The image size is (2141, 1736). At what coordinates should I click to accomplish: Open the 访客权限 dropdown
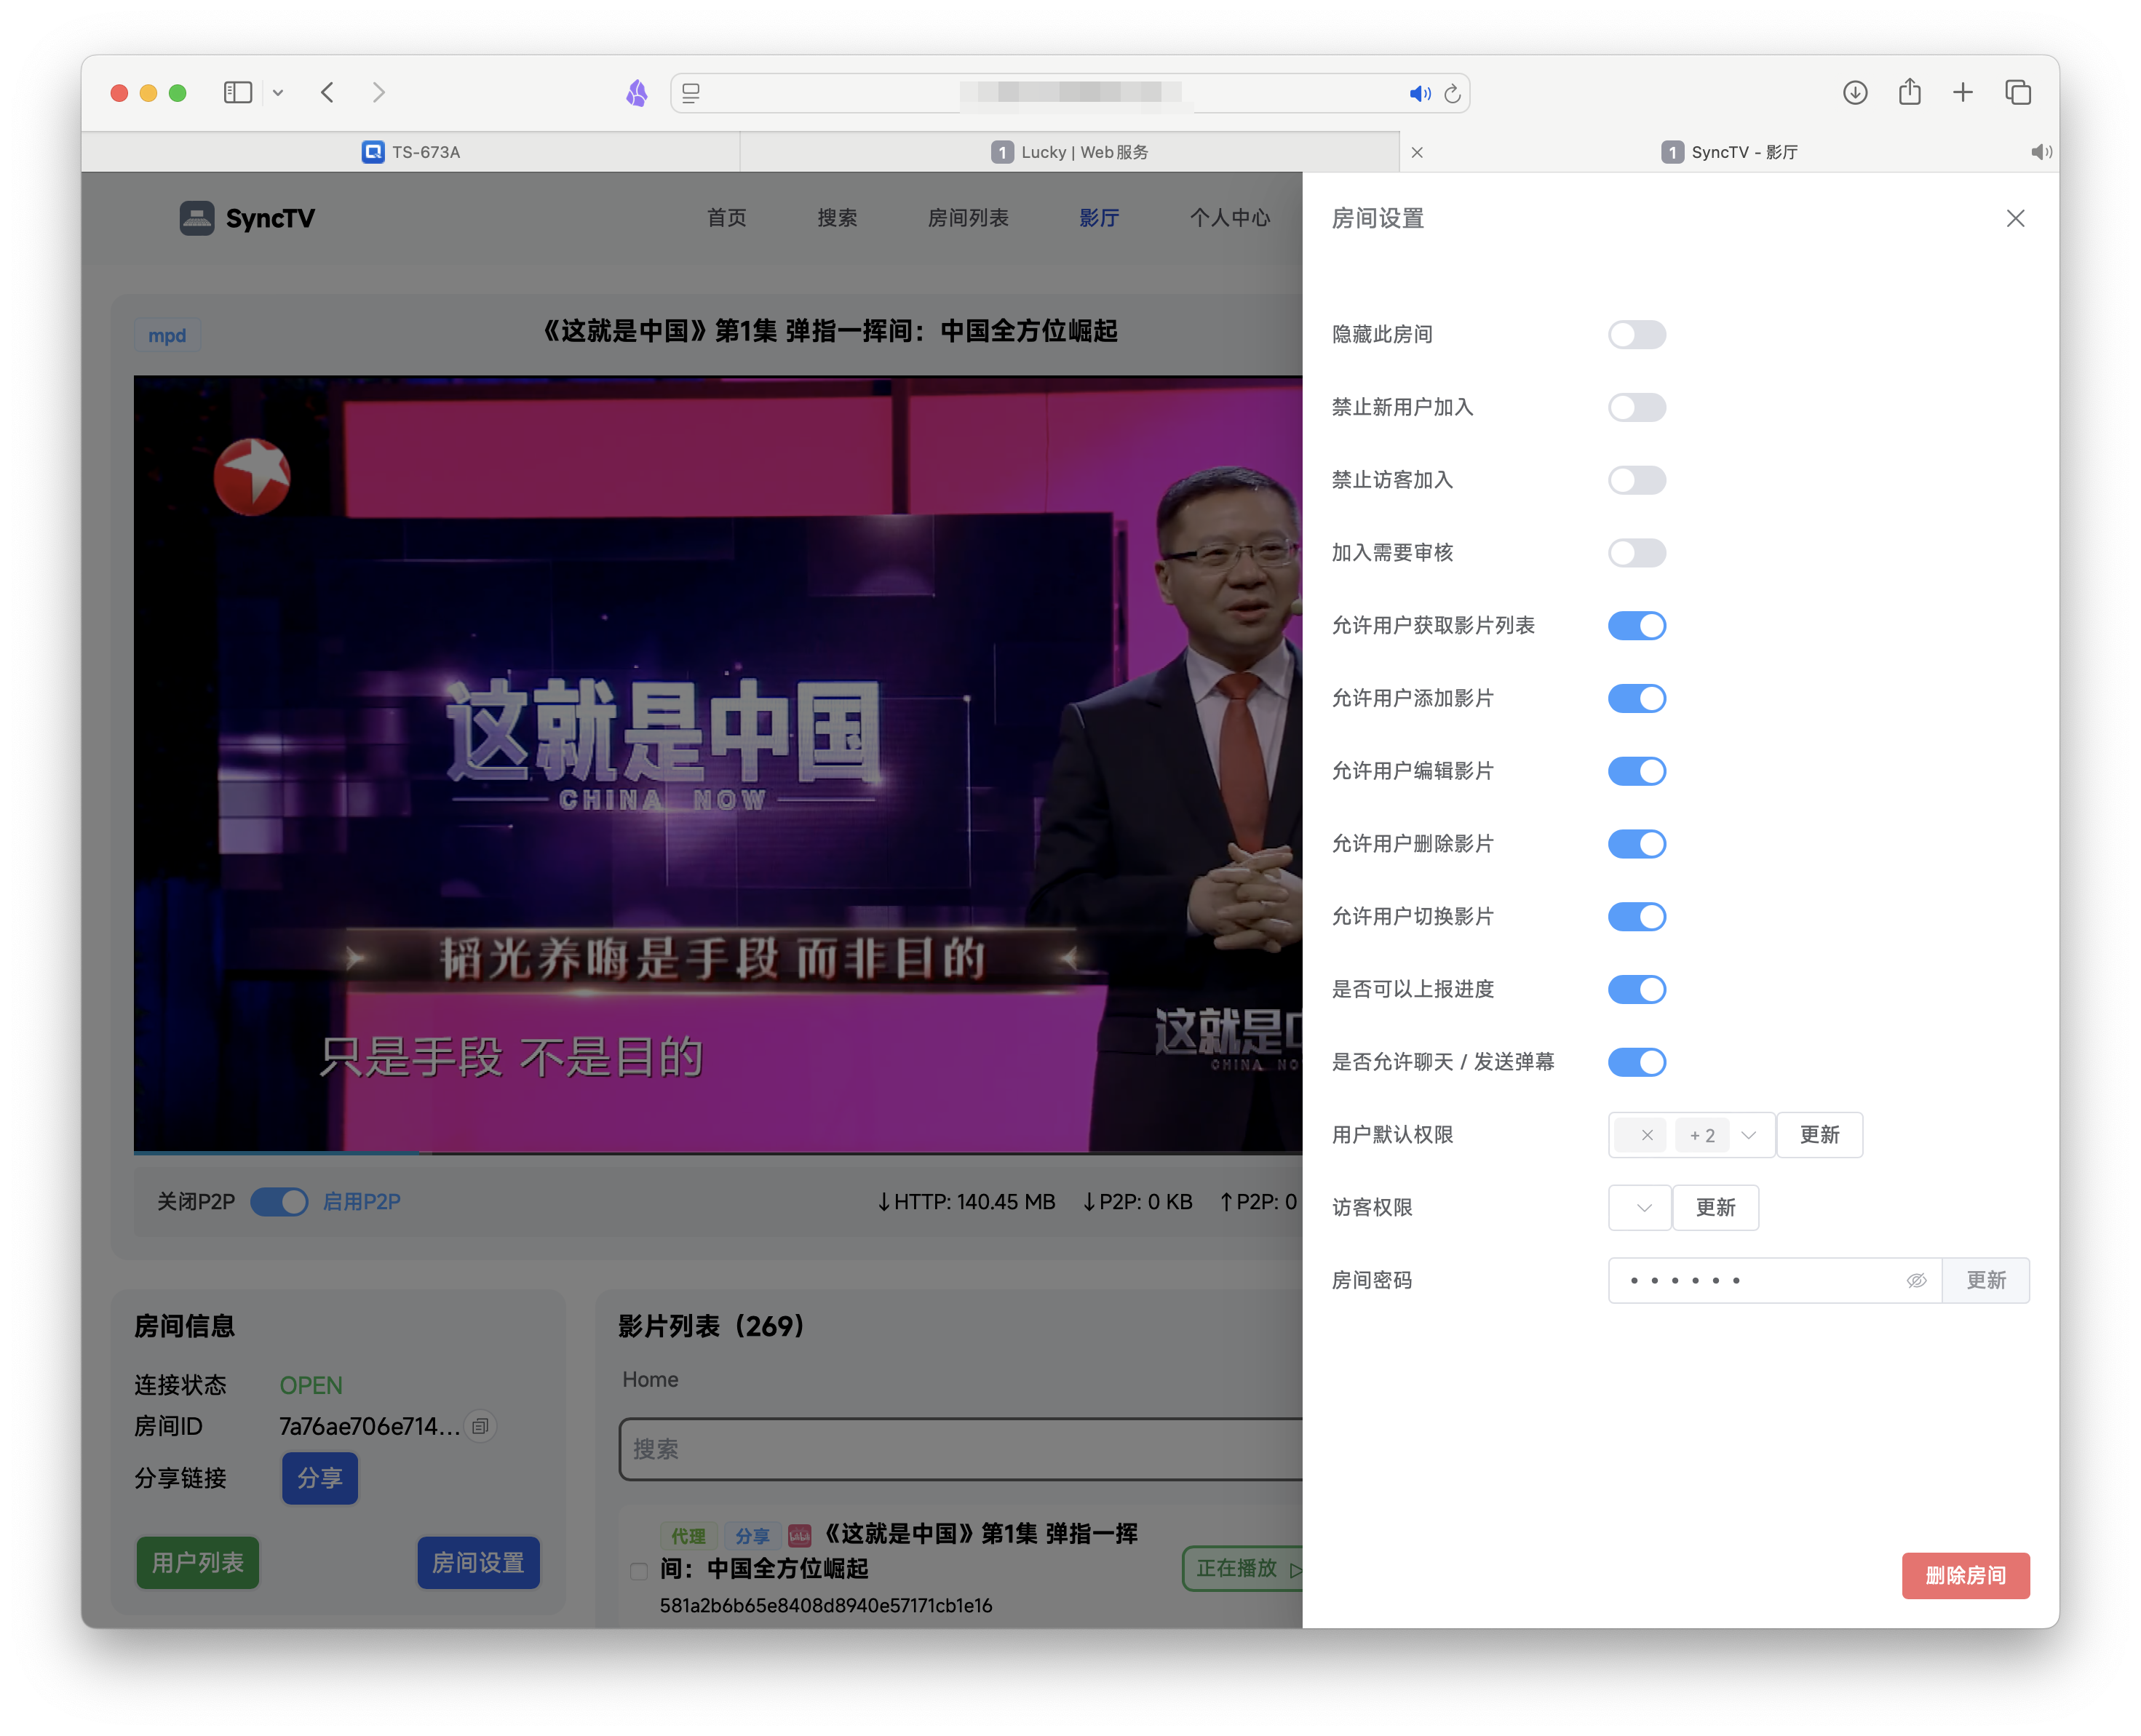pyautogui.click(x=1640, y=1208)
